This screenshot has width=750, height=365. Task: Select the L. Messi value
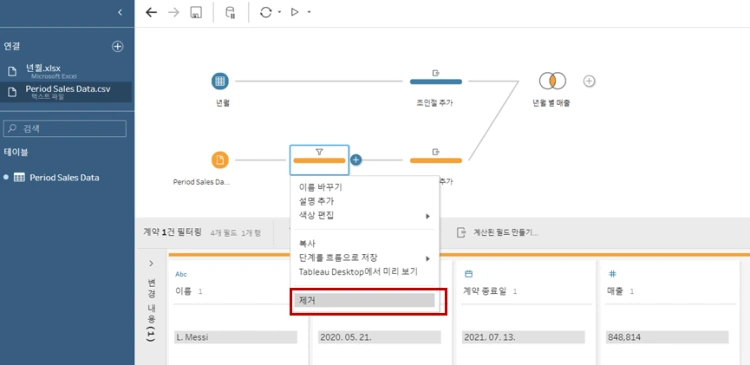[x=235, y=337]
